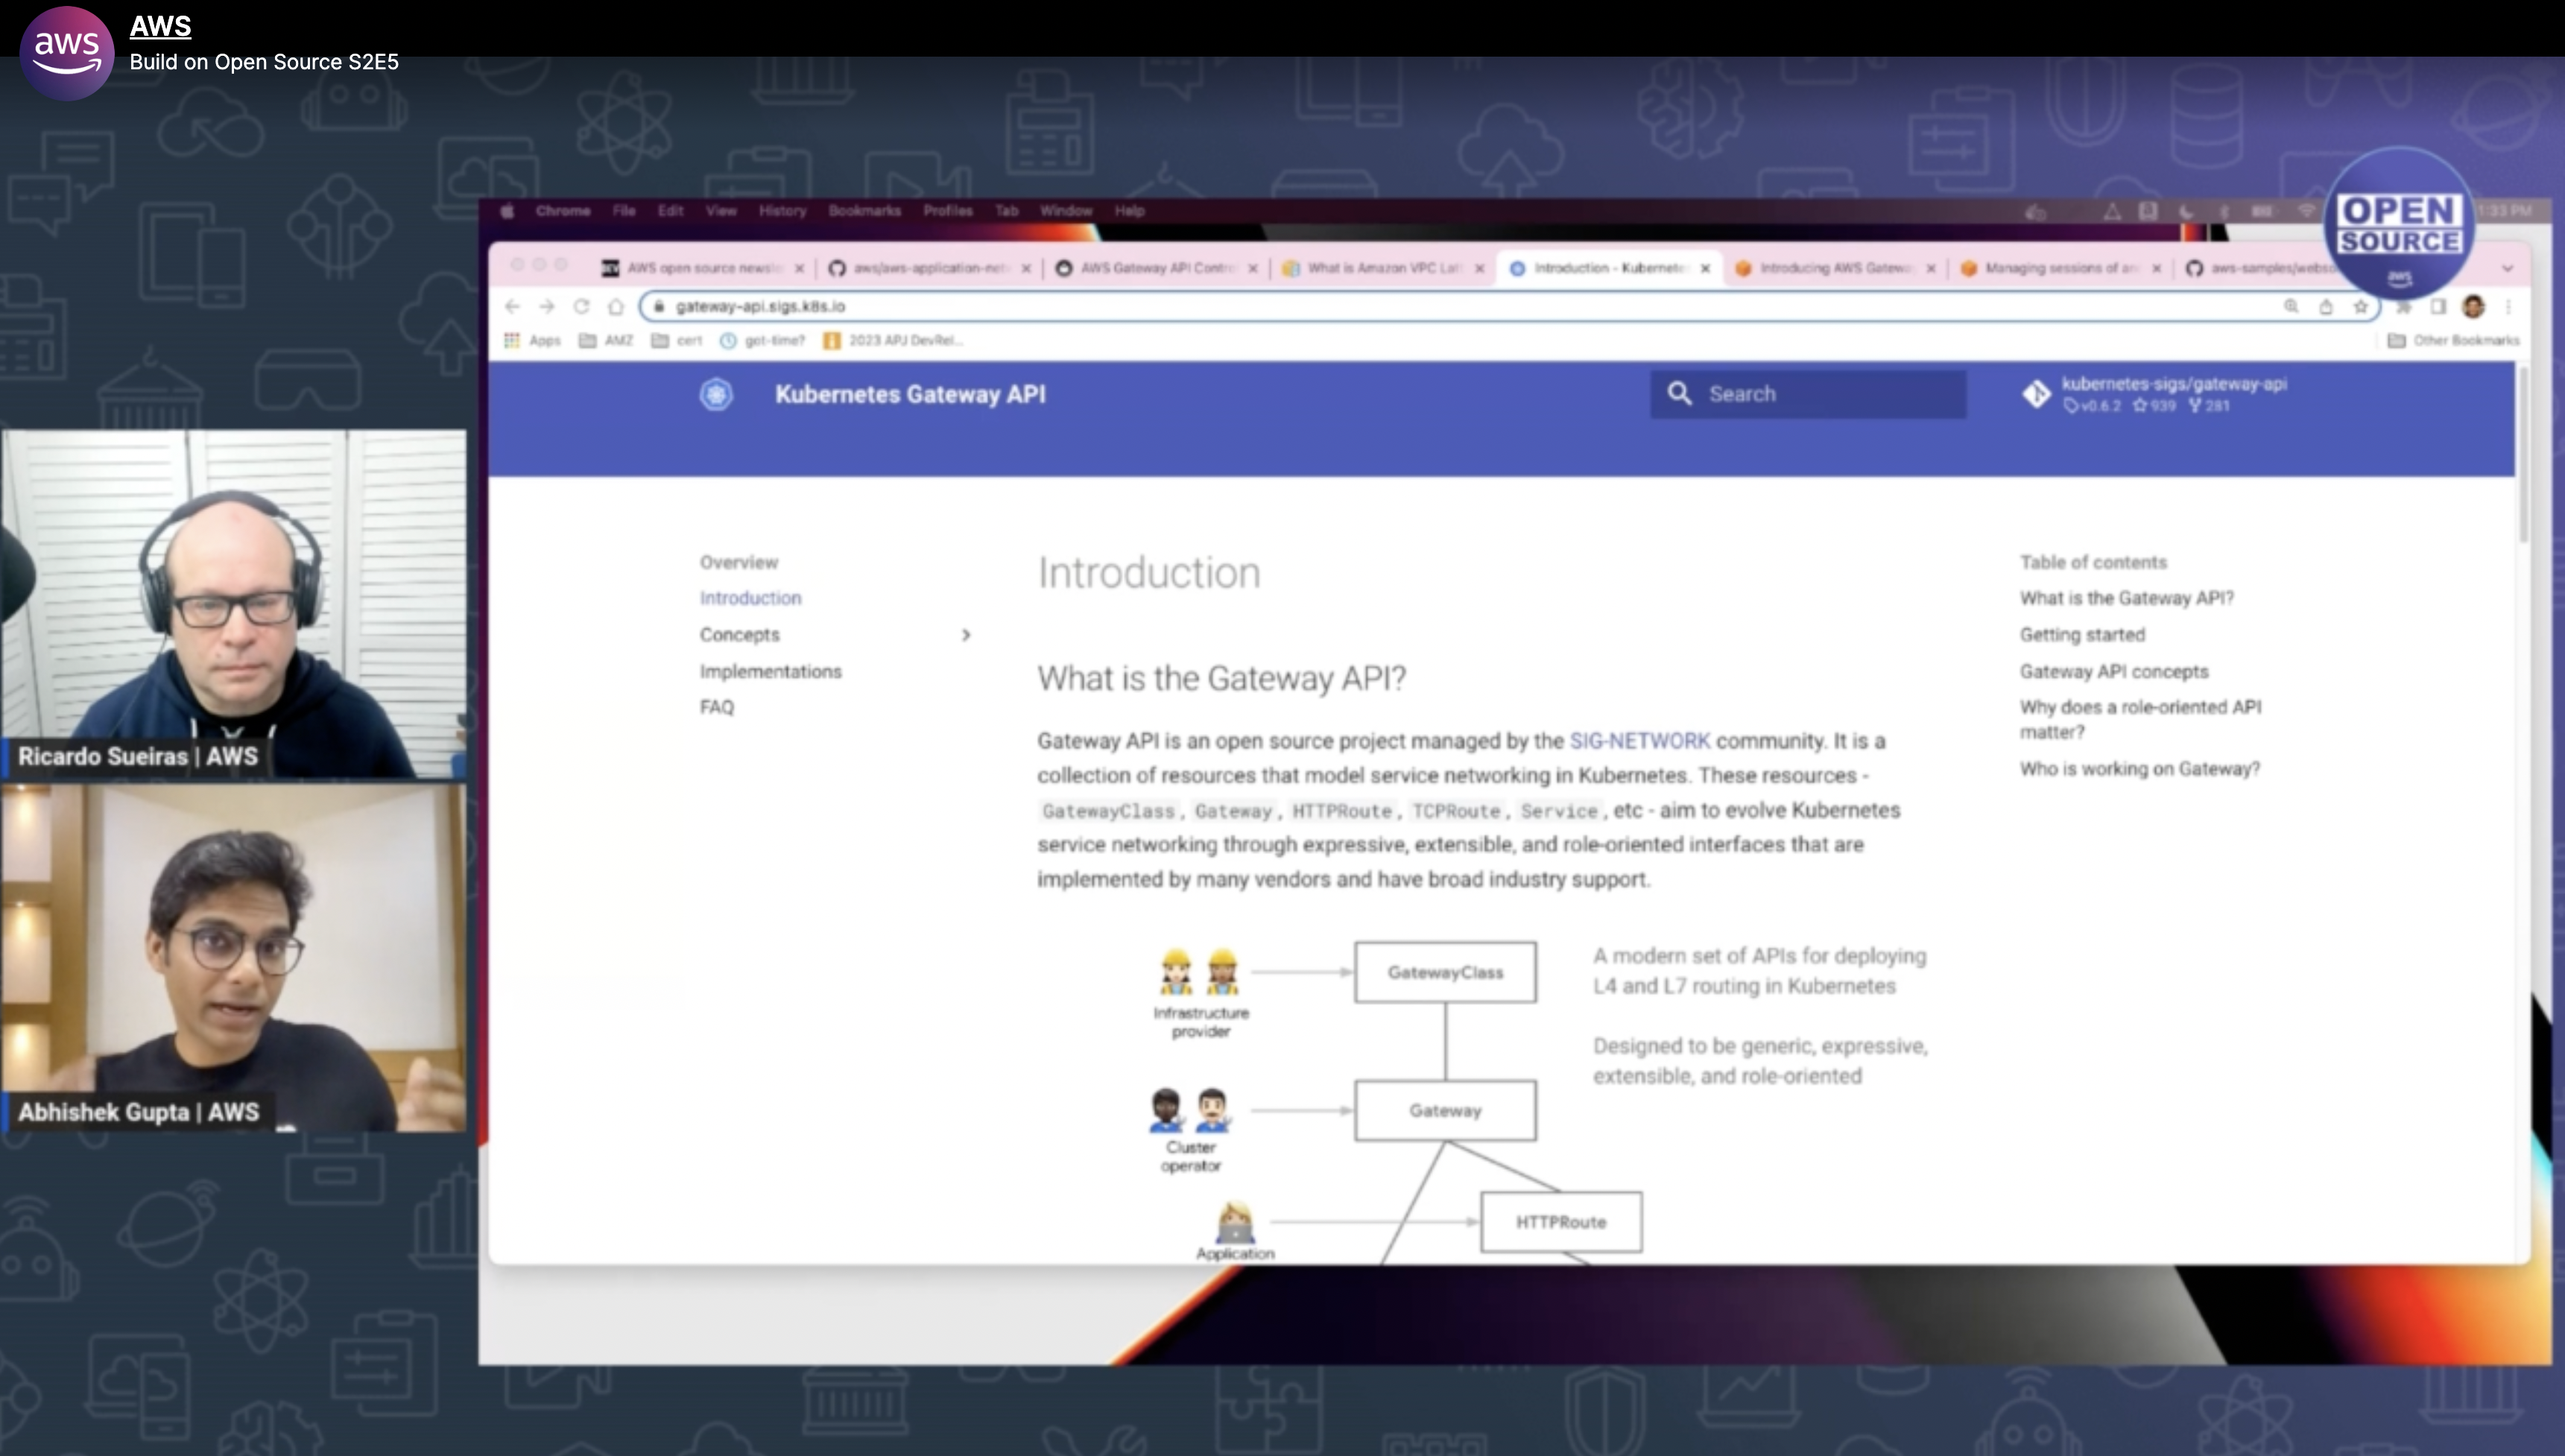Screen dimensions: 2565x1456
Task: Go to the browser home page icon
Action: (616, 307)
